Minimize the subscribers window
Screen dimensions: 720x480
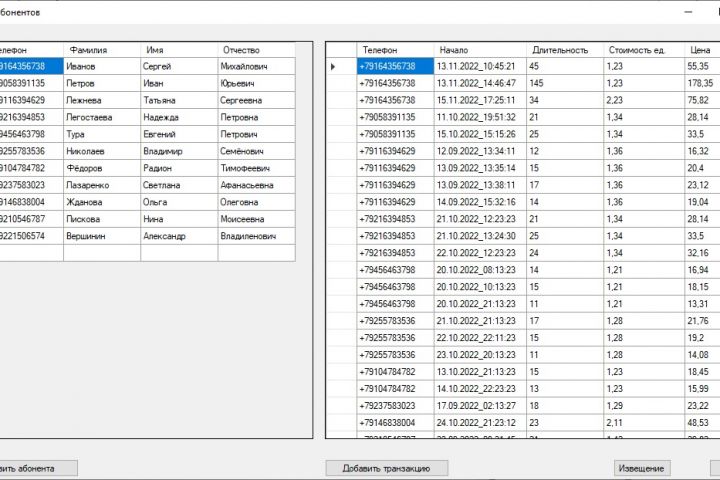point(688,12)
